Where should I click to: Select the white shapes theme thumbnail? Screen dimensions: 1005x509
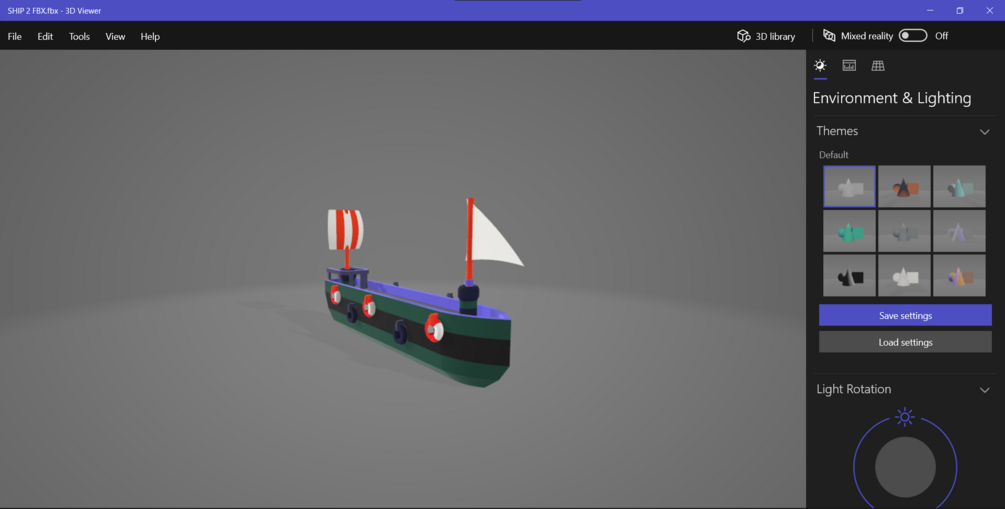(x=904, y=275)
